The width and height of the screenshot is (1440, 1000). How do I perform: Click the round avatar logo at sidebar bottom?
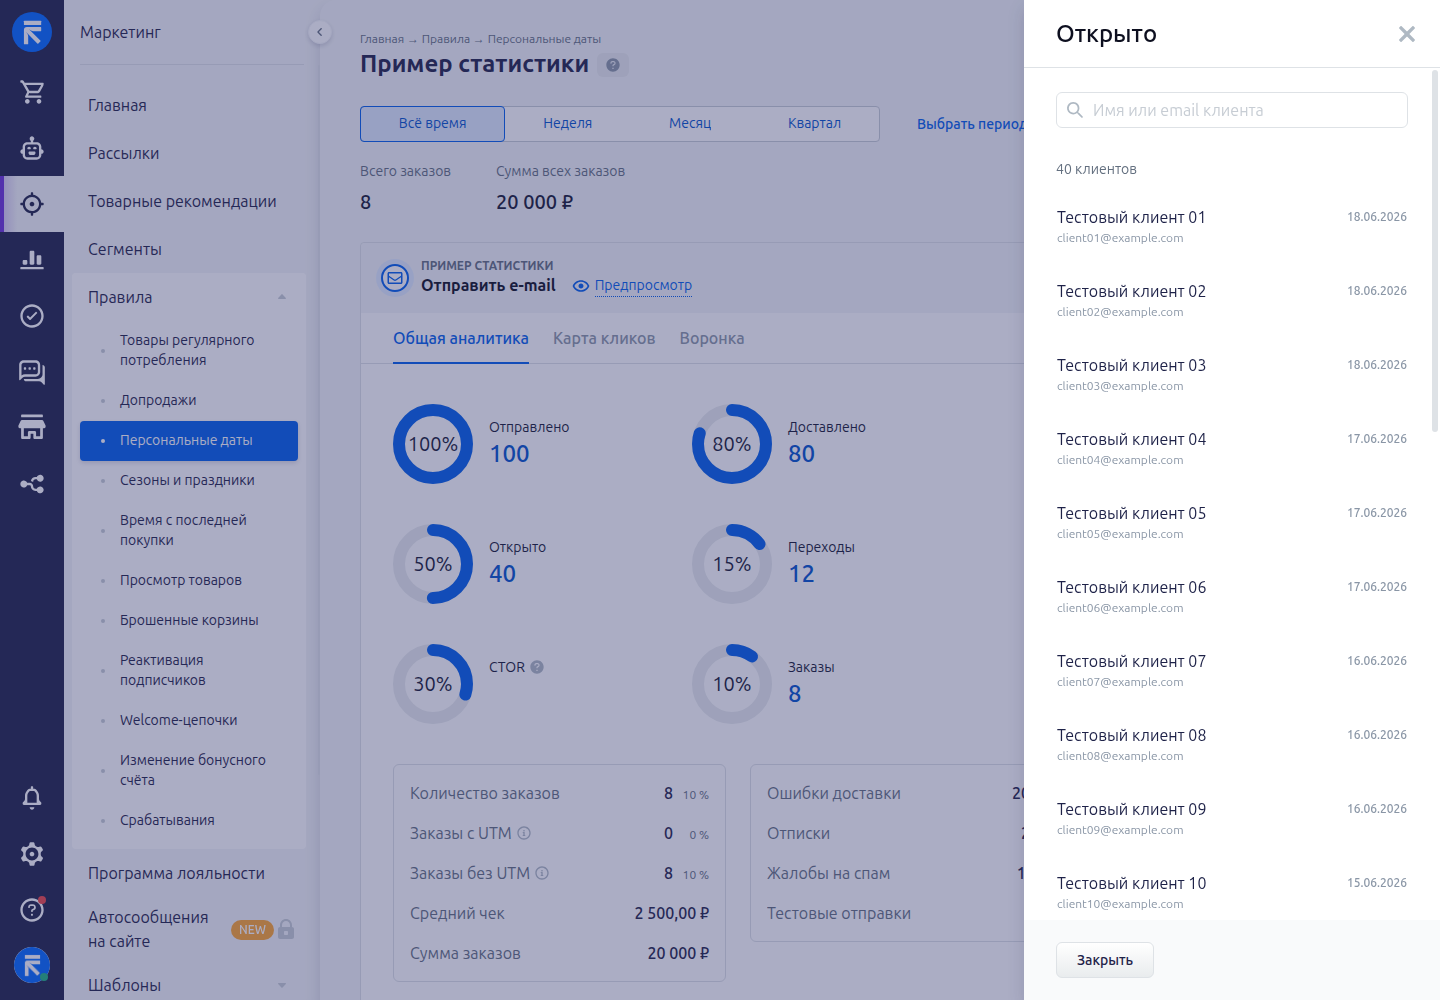(x=32, y=966)
